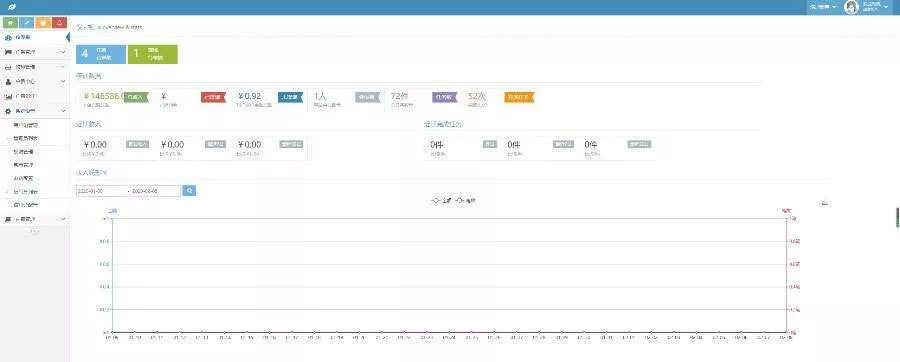This screenshot has width=900, height=362.
Task: Click the app logo in the header
Action: coord(11,7)
